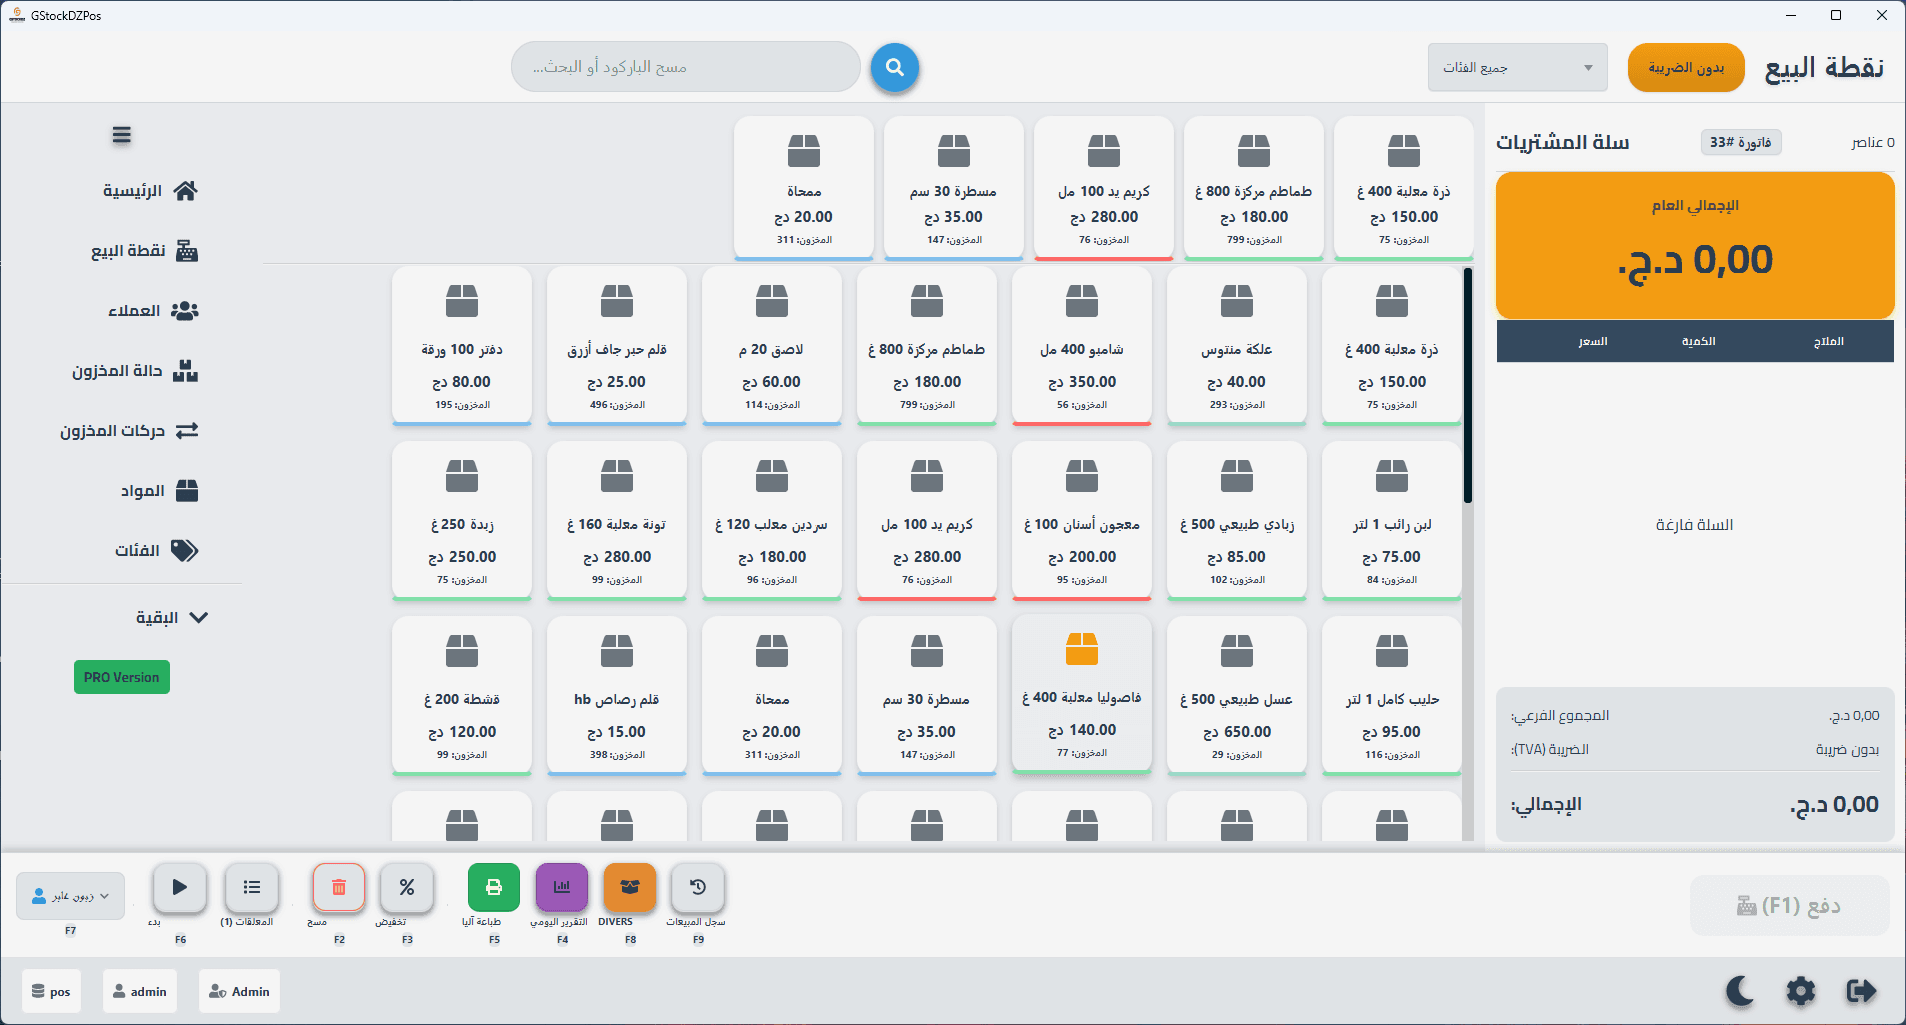Add فاصوليا معلبة 400 غ product card
The width and height of the screenshot is (1906, 1025).
[x=1082, y=694]
